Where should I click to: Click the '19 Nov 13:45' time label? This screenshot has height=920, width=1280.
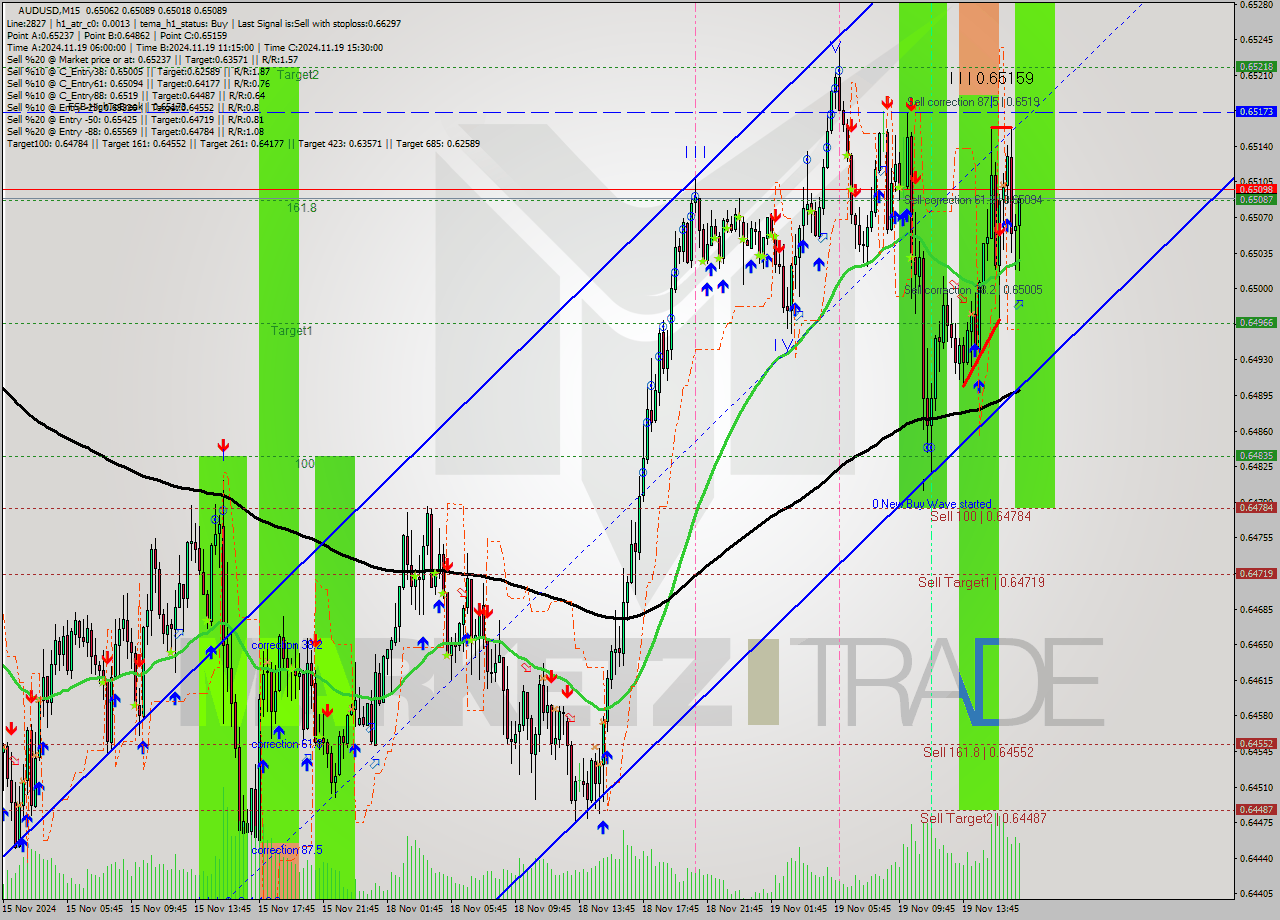989,909
